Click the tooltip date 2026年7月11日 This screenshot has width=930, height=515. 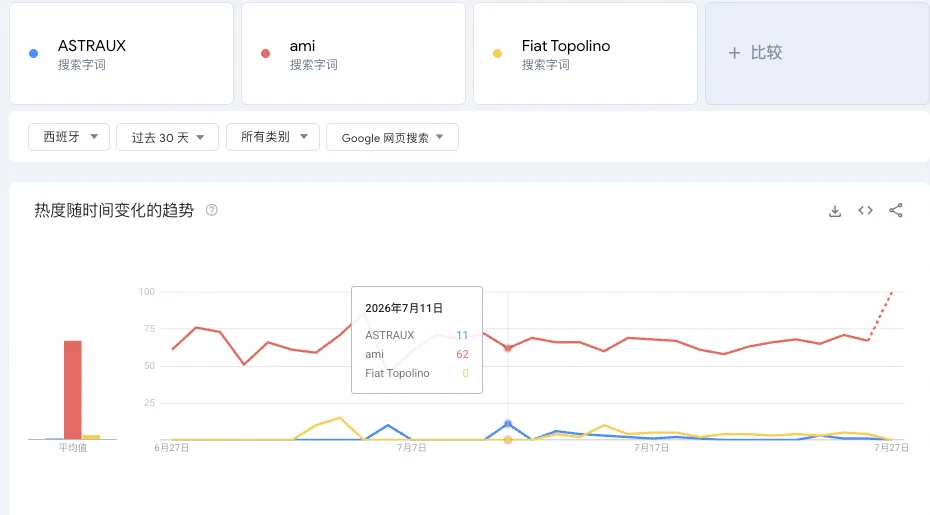coord(404,308)
